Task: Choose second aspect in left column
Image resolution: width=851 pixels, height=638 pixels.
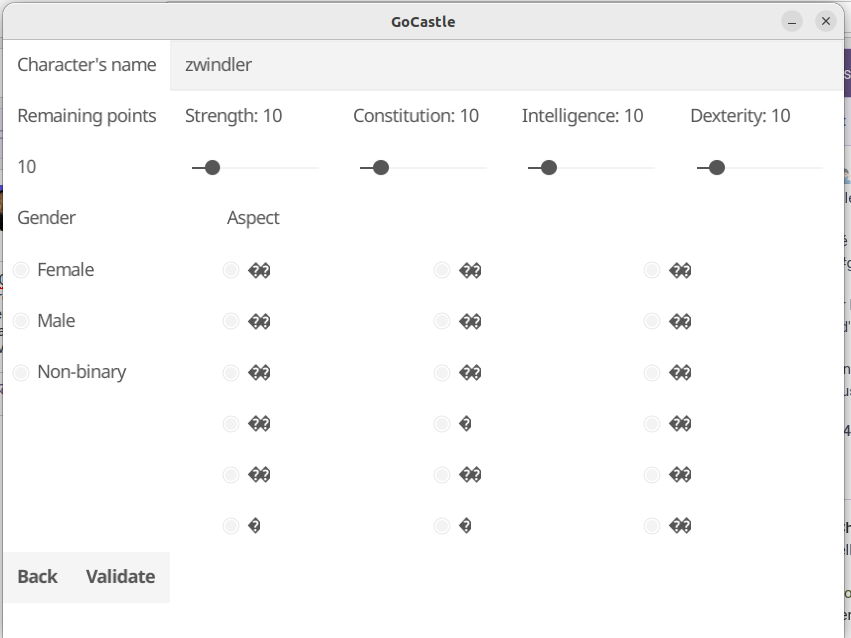Action: pos(231,321)
